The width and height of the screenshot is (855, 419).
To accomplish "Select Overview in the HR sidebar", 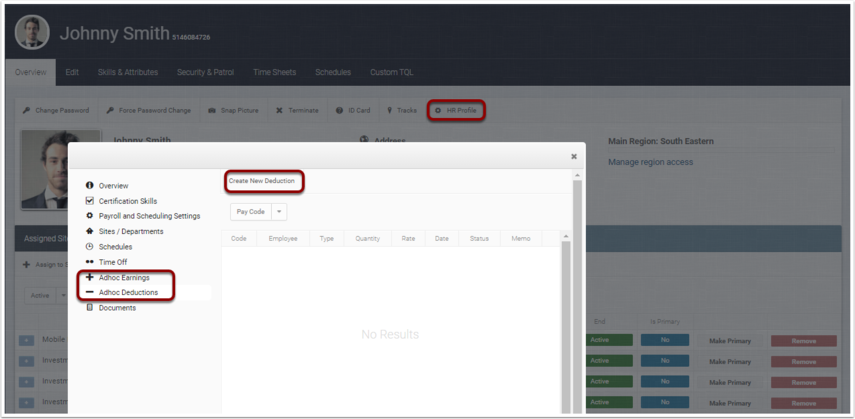I will 113,185.
